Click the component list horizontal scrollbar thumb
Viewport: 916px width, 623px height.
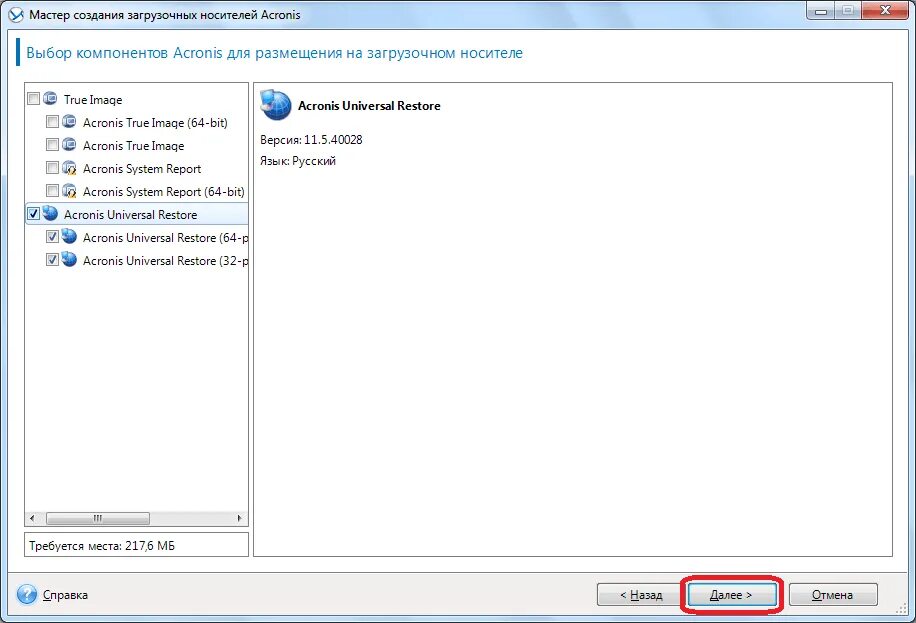[98, 518]
